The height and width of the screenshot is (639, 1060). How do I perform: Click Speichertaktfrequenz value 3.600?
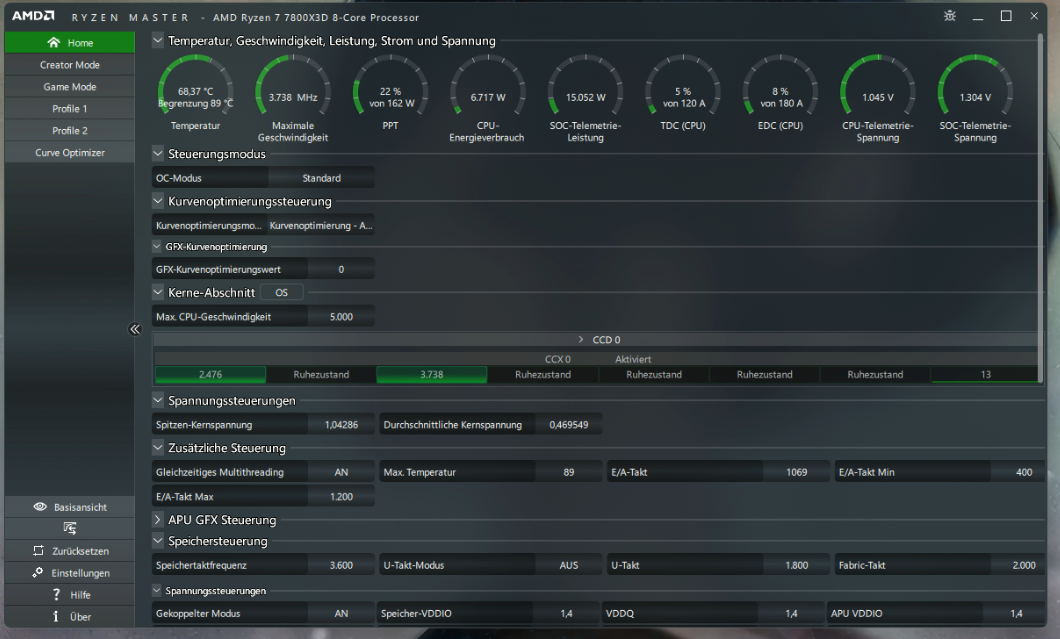pos(341,565)
